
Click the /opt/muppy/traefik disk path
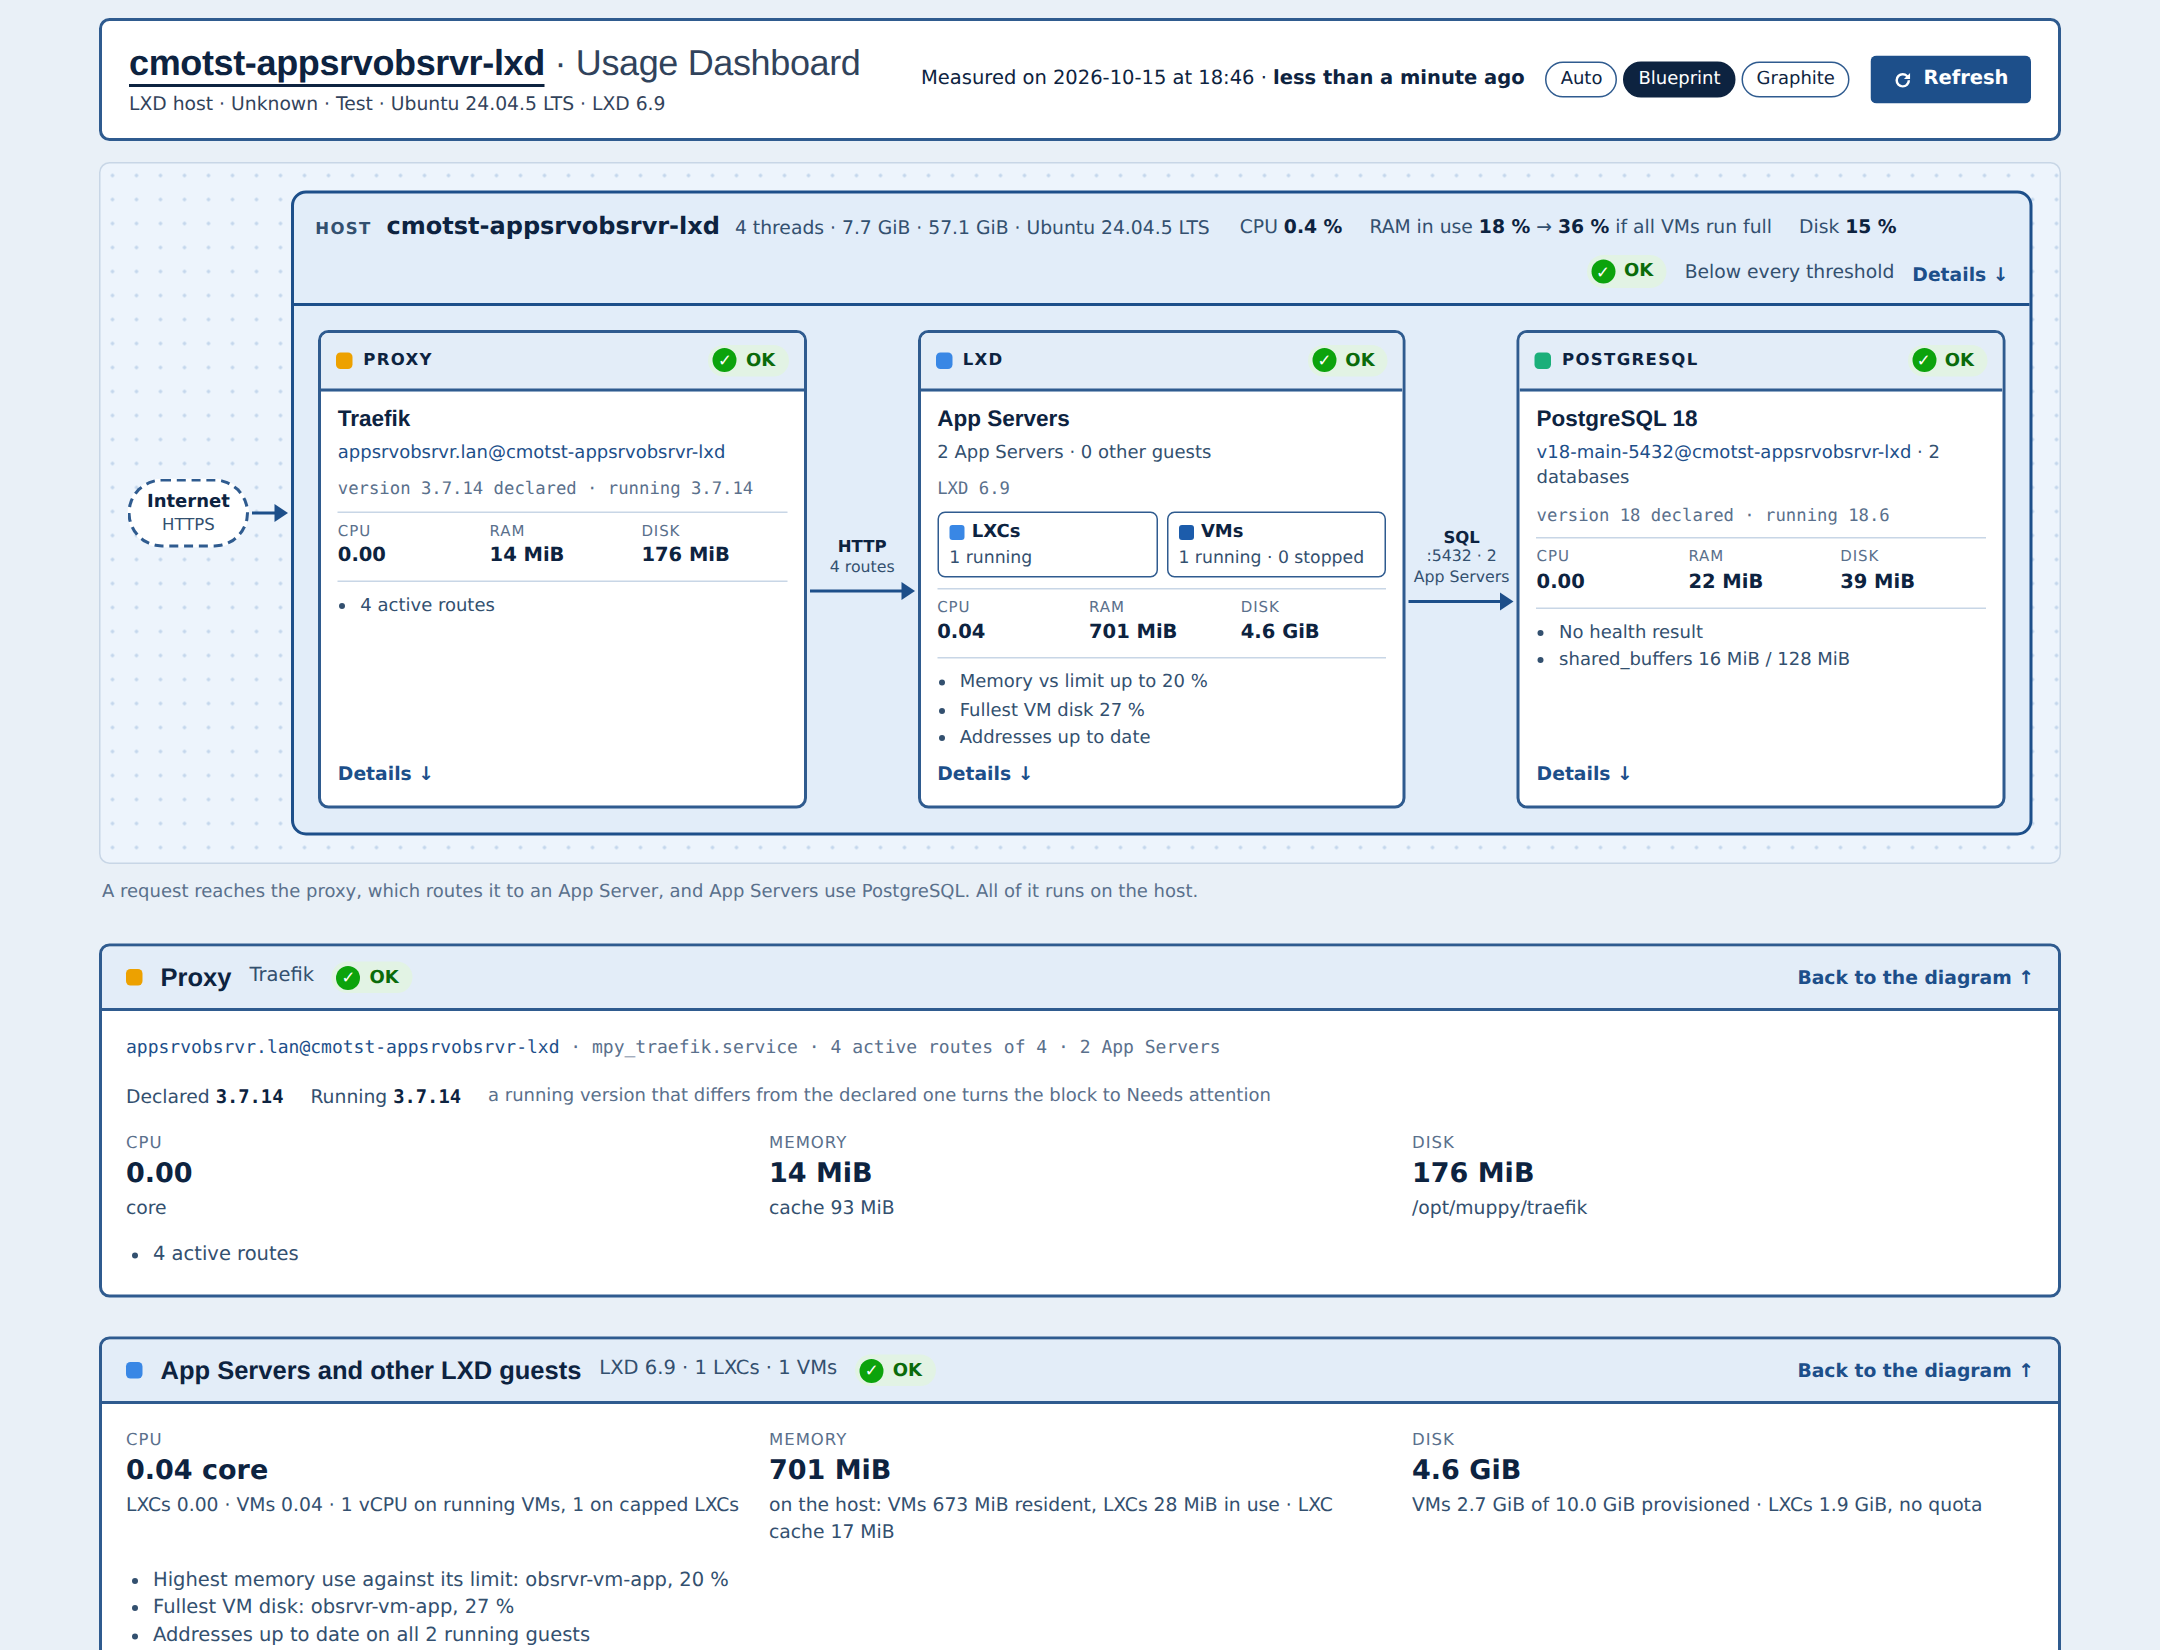click(1499, 1207)
